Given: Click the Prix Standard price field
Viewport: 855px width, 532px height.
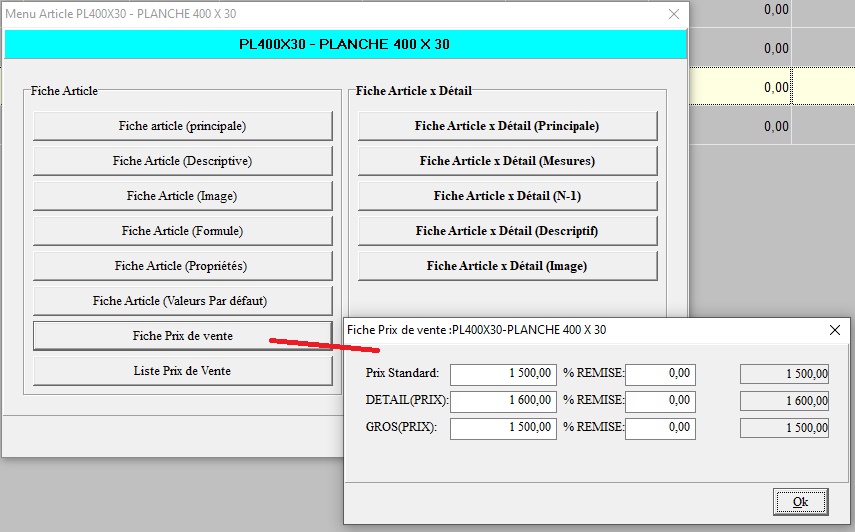Looking at the screenshot, I should [503, 374].
